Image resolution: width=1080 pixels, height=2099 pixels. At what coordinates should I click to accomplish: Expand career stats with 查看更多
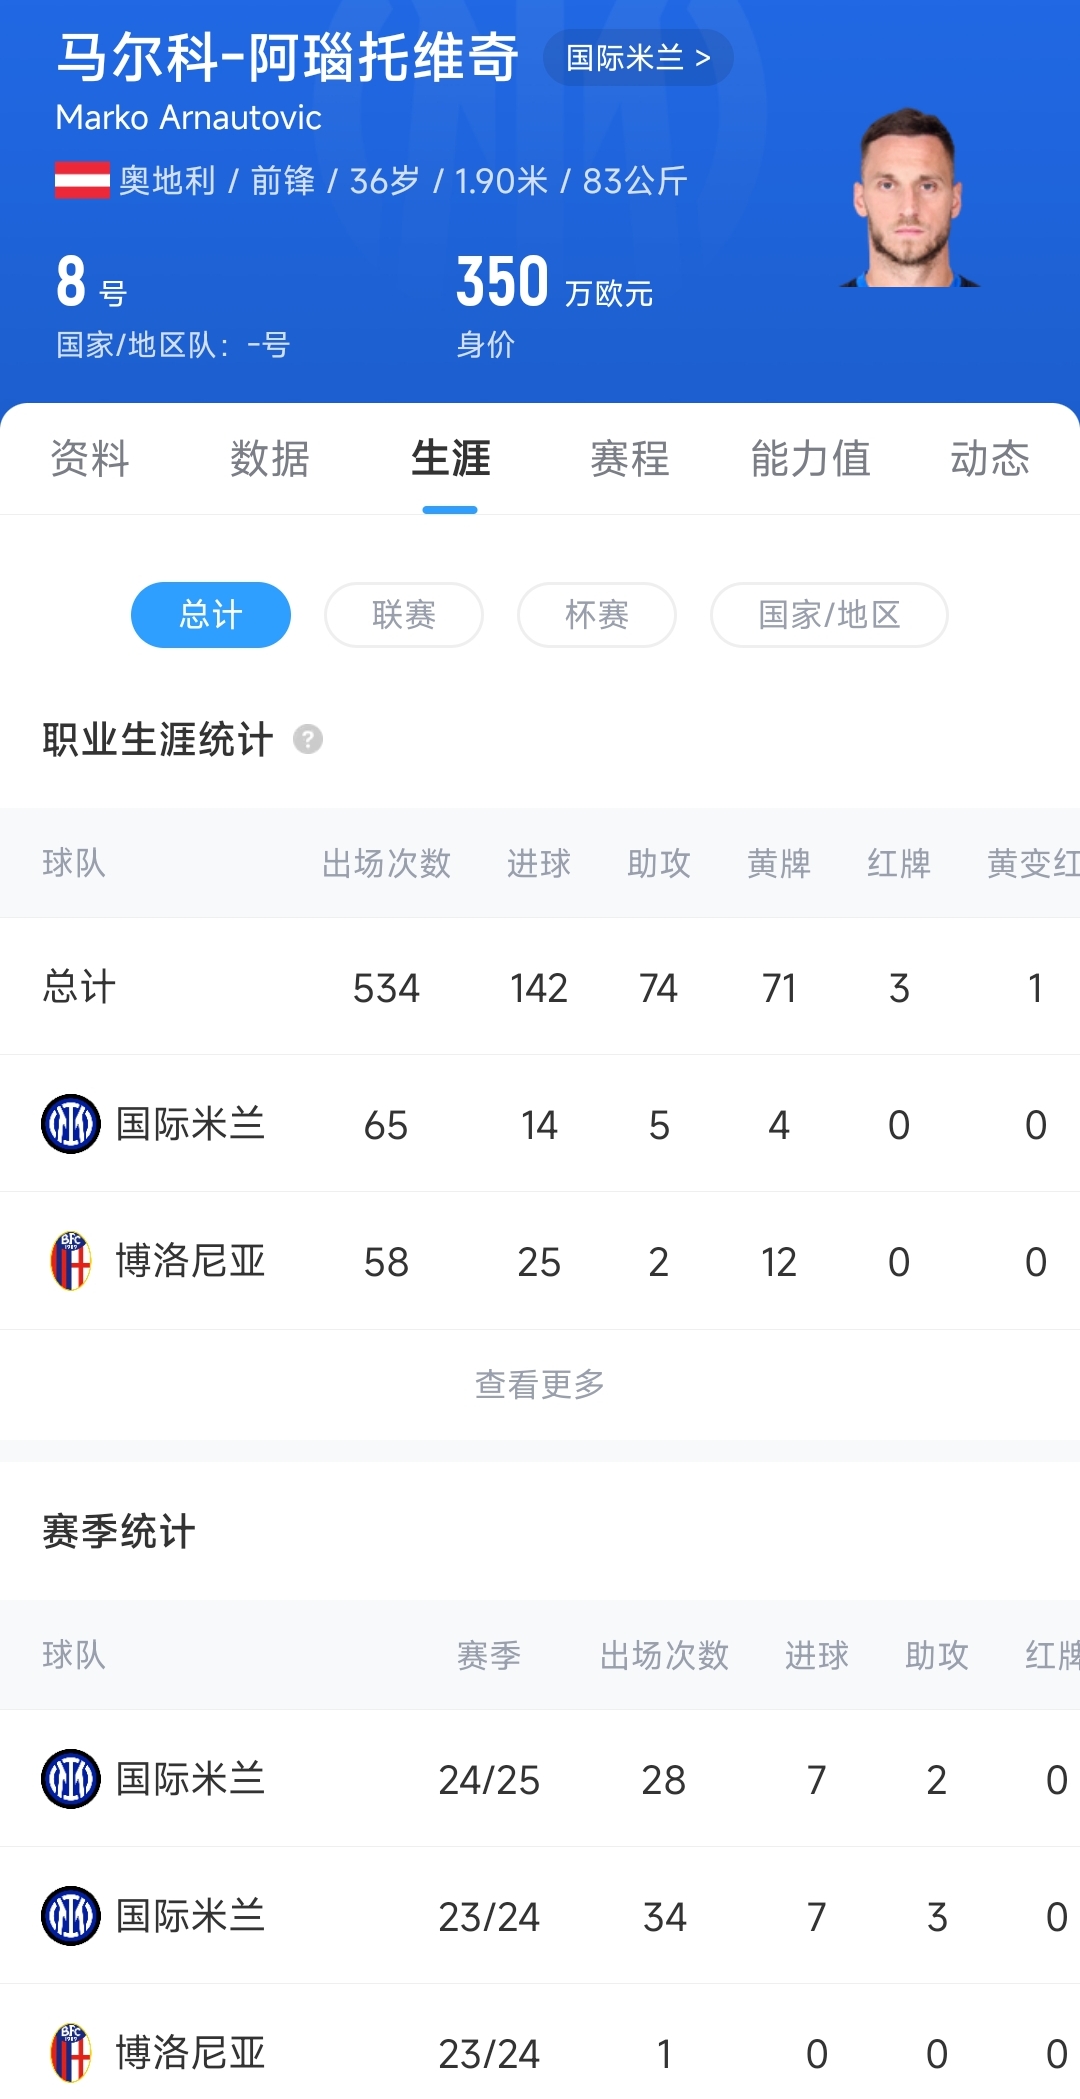coord(540,1384)
